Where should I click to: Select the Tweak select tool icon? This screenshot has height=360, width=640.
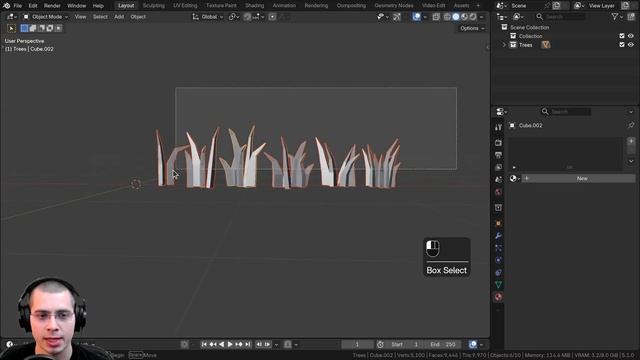(x=11, y=28)
